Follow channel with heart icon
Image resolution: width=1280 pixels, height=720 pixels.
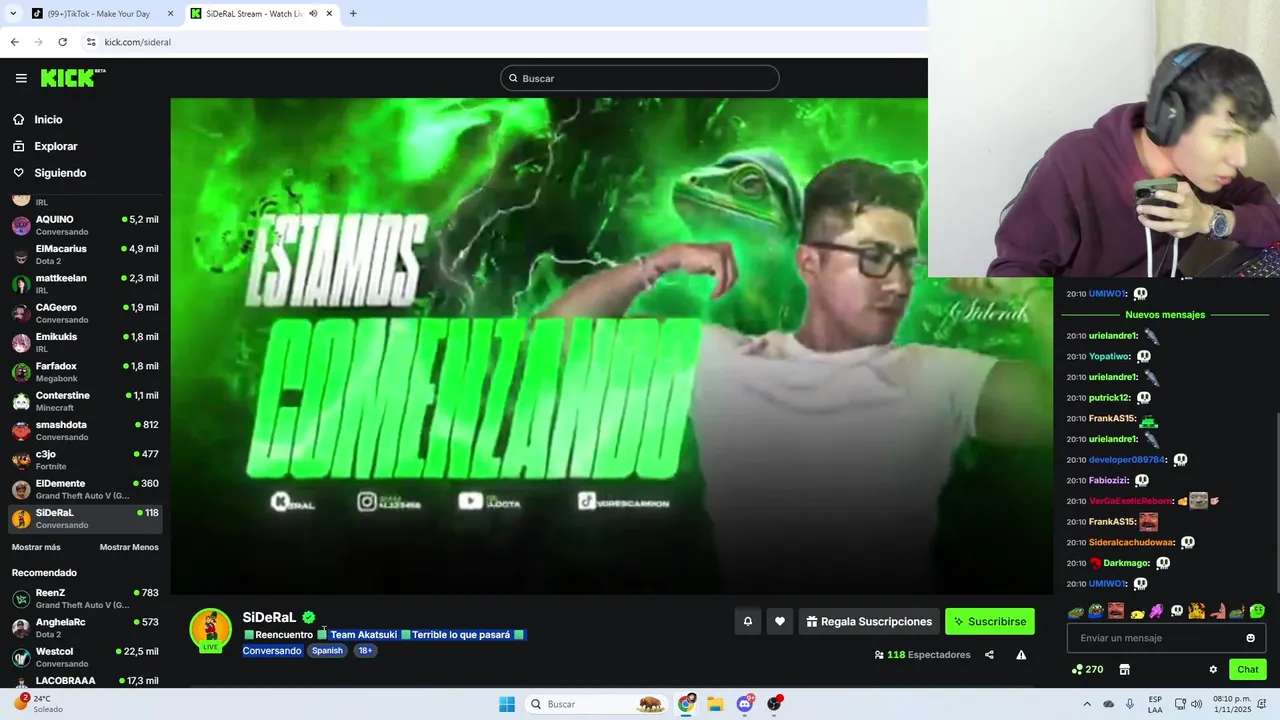[780, 621]
